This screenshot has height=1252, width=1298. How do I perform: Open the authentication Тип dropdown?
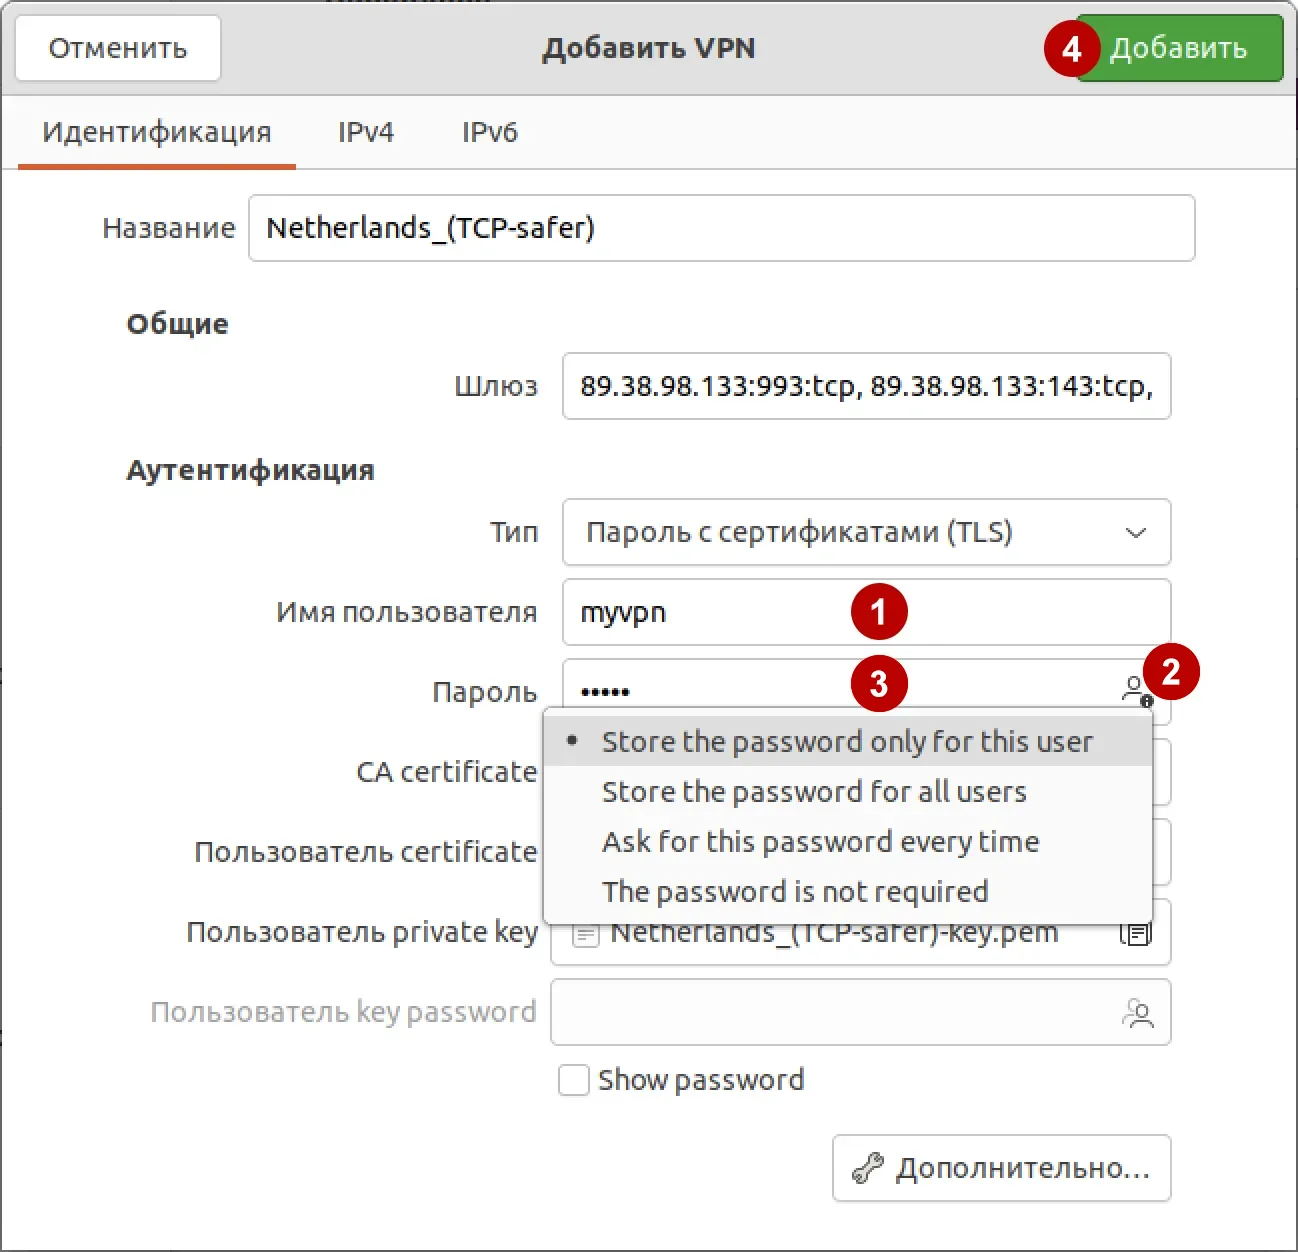click(866, 532)
